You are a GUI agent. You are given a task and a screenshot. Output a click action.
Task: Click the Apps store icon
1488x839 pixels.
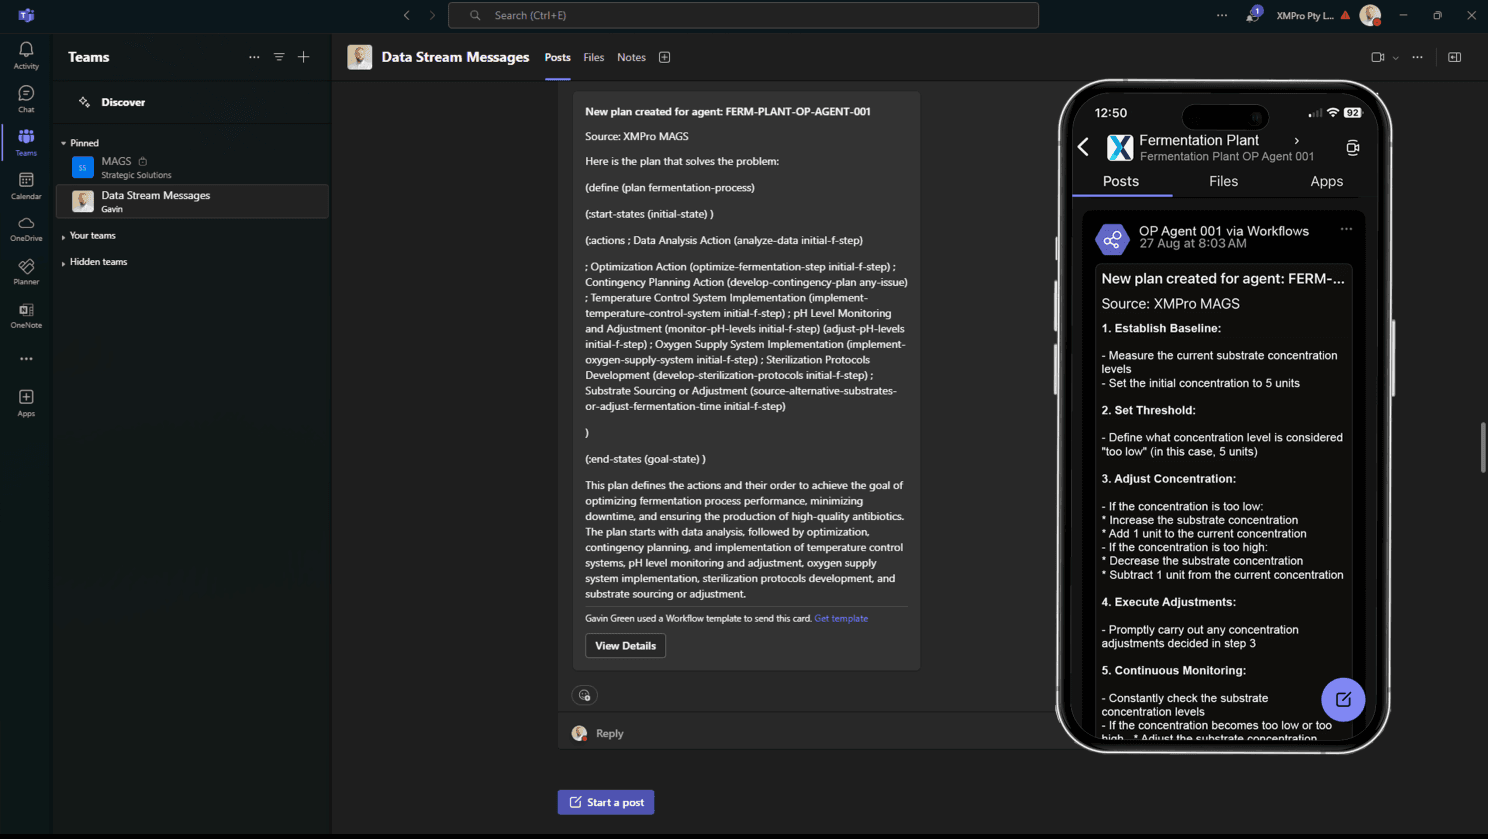tap(26, 402)
